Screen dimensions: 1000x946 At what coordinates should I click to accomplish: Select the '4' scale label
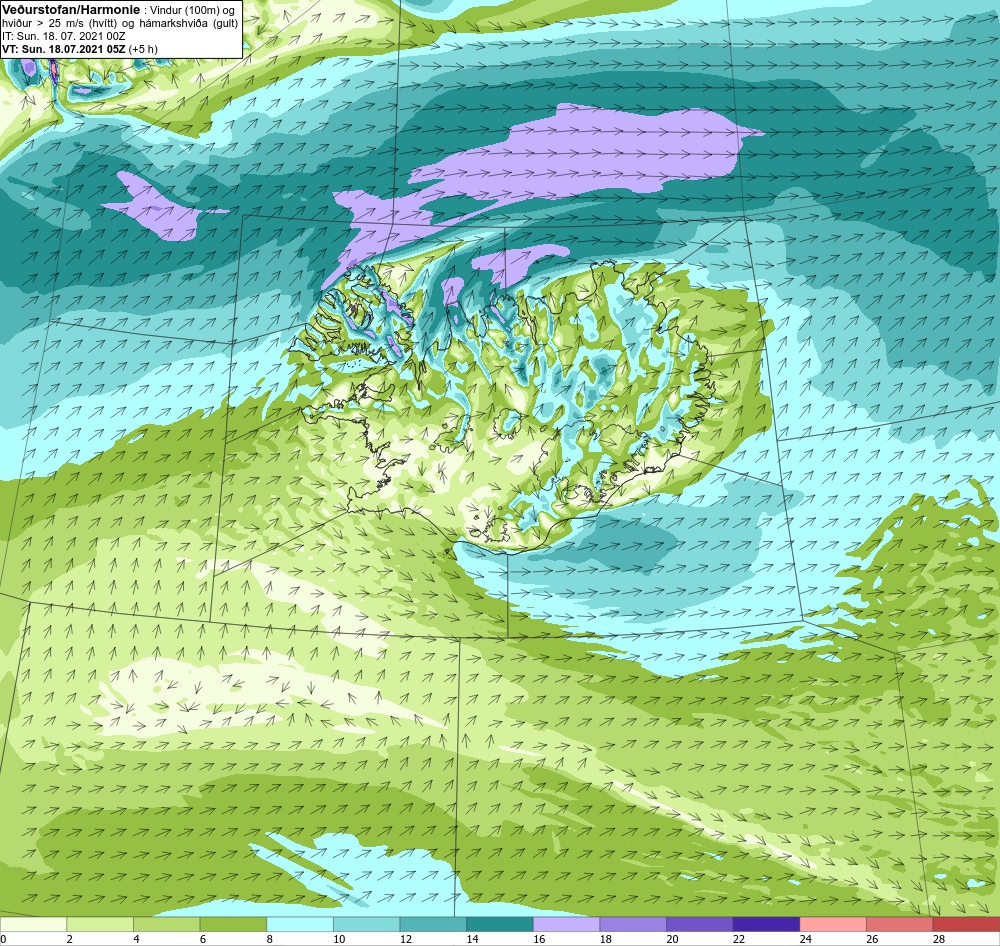pos(136,939)
